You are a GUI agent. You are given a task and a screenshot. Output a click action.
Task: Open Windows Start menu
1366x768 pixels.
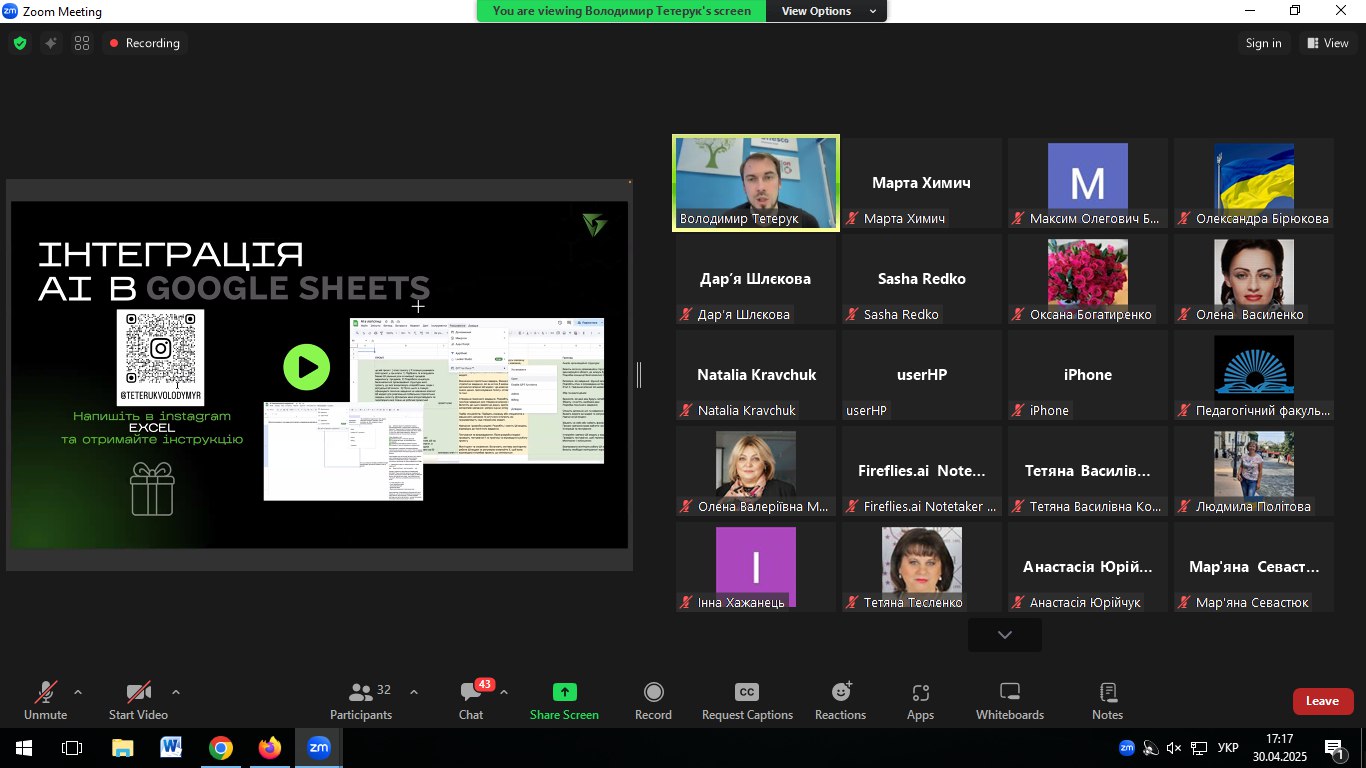[23, 748]
